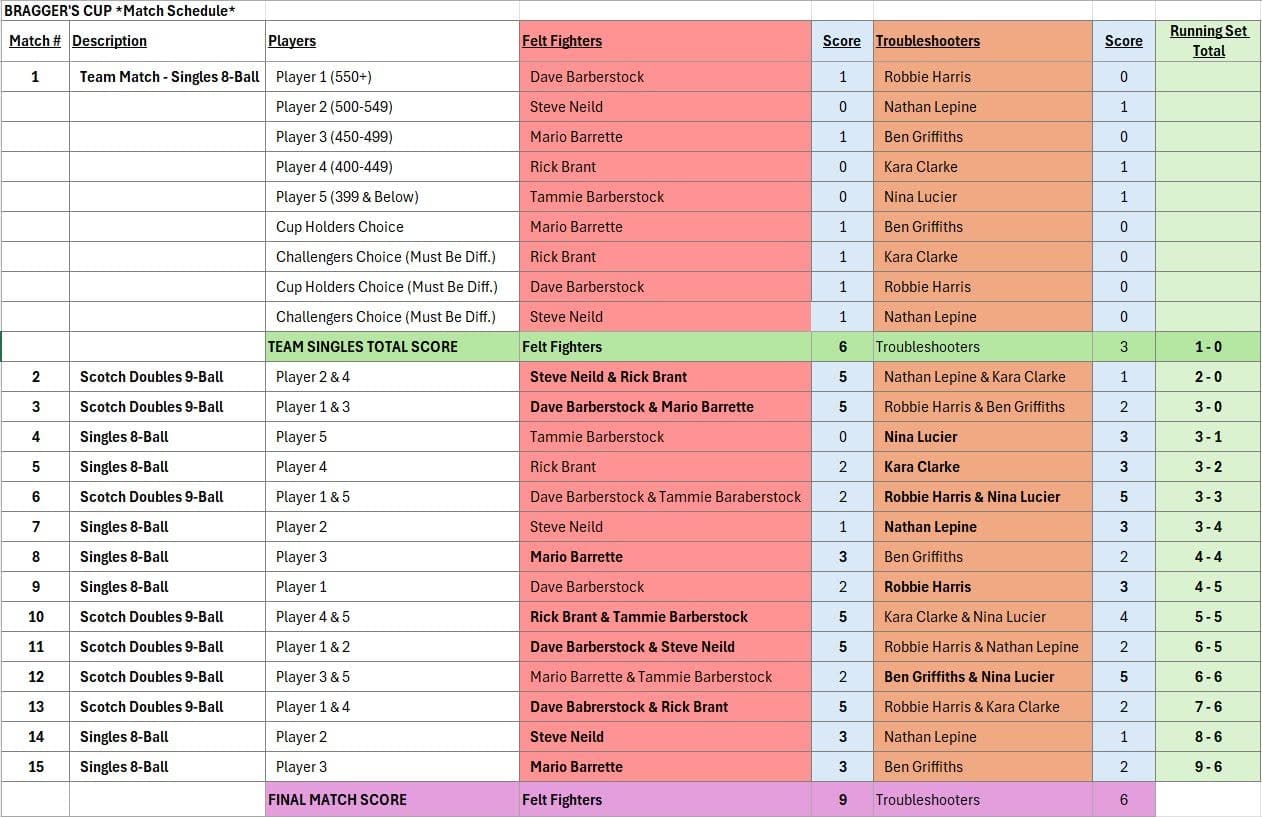Click the "Player 3 (450-499)" cell
Viewport: 1262px width, 817px height.
[392, 137]
